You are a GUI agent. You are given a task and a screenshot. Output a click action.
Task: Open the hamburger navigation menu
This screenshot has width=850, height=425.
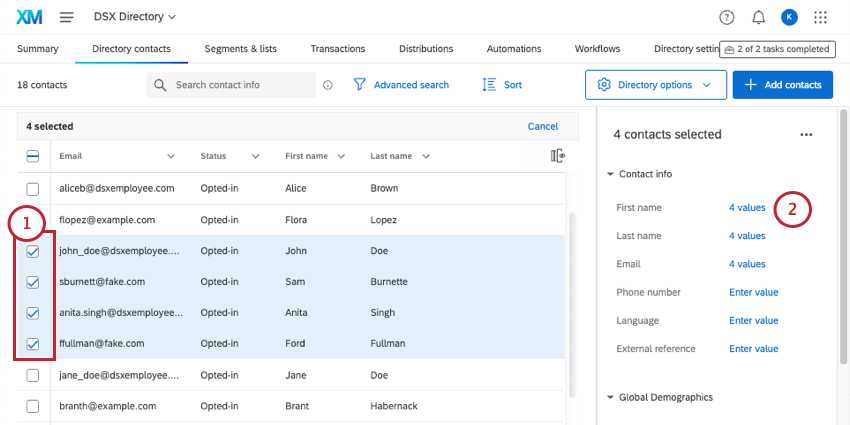pos(67,17)
